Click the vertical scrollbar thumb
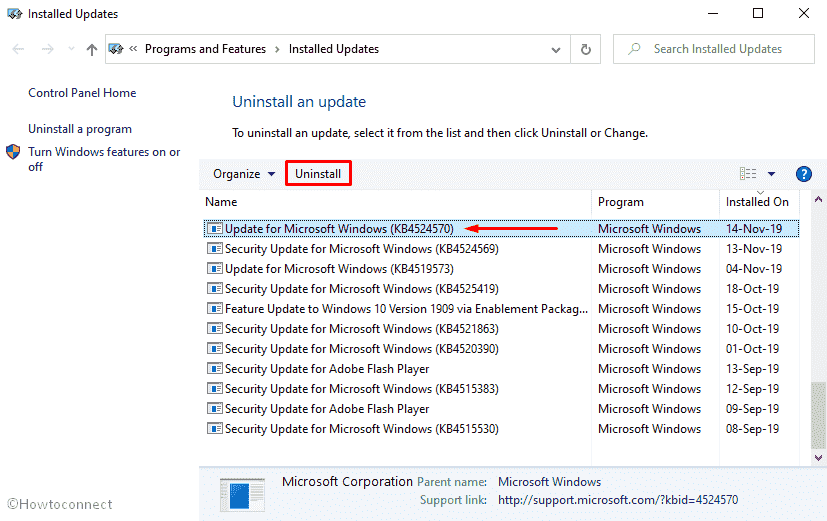This screenshot has width=827, height=521. (x=818, y=415)
